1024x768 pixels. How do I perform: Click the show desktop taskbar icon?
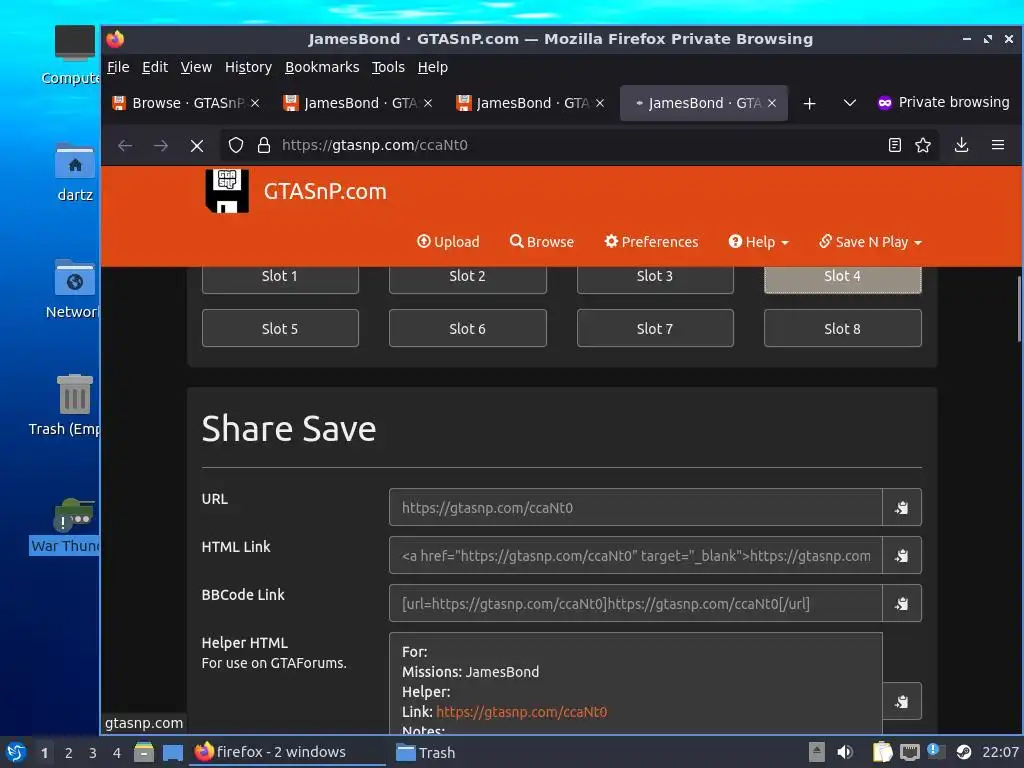(172, 752)
